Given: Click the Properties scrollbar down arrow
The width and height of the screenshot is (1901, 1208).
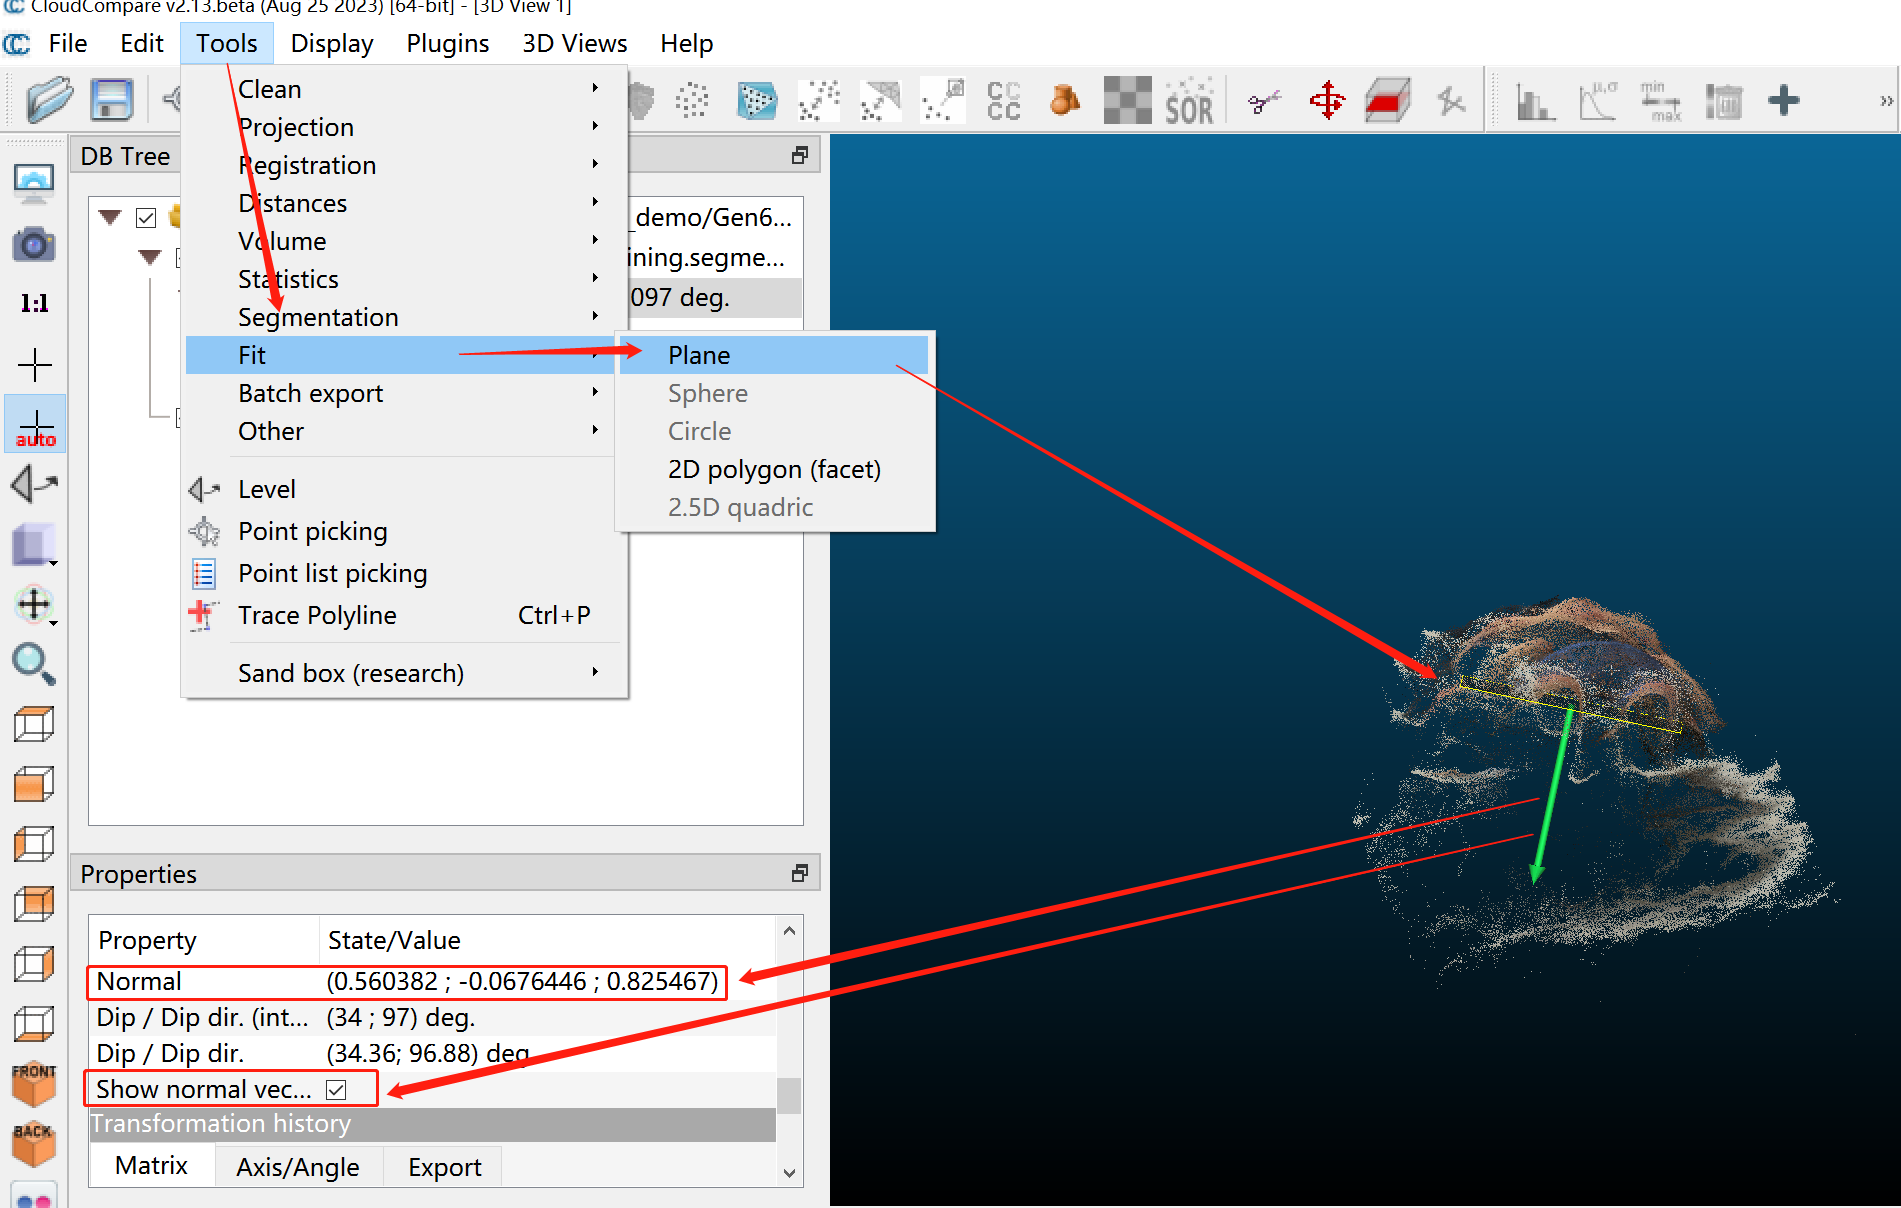Looking at the screenshot, I should [x=789, y=1173].
